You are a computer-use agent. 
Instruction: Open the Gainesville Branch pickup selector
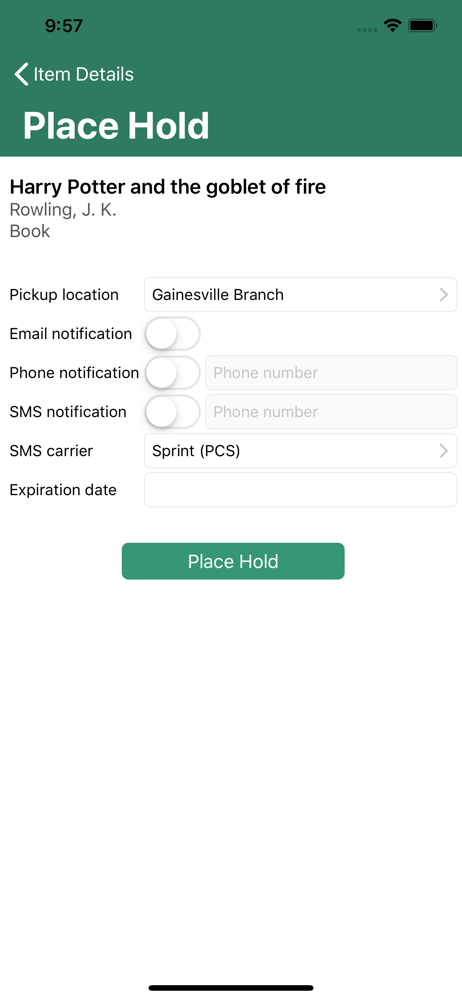(301, 295)
